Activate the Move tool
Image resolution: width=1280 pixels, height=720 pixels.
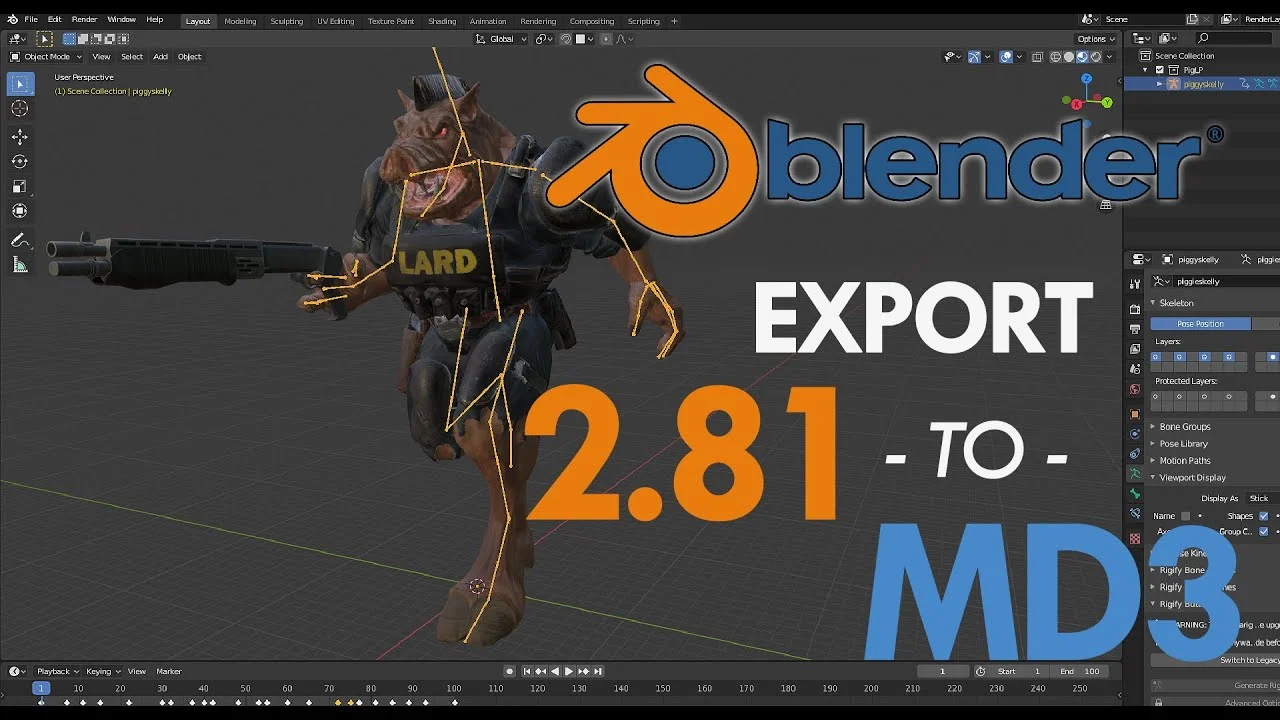[19, 137]
